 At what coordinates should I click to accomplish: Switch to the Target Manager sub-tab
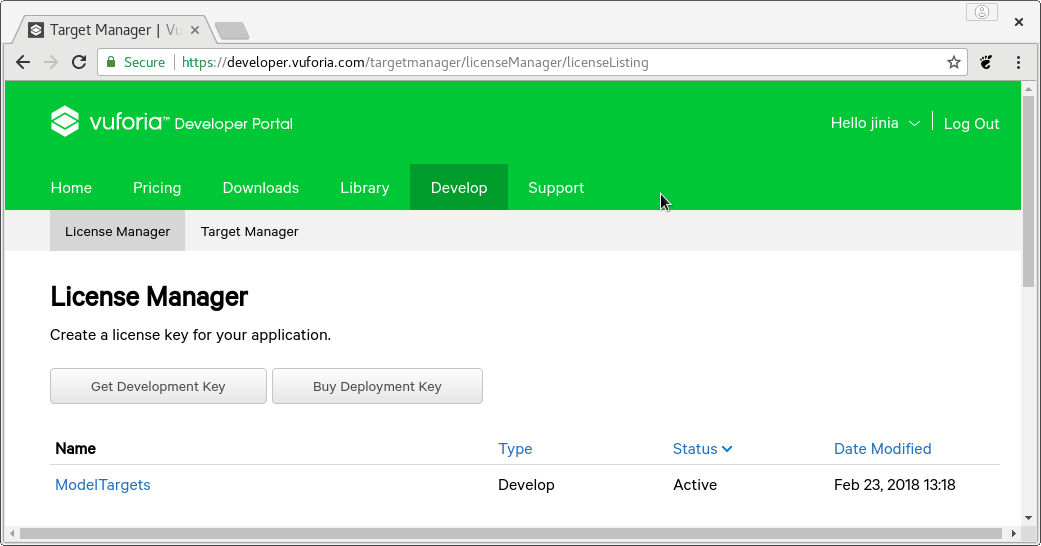coord(250,231)
